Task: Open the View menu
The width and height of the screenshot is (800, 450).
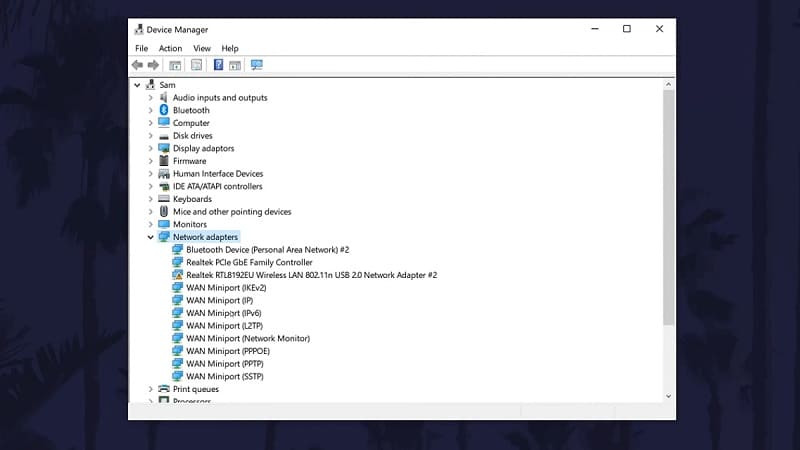Action: point(202,48)
